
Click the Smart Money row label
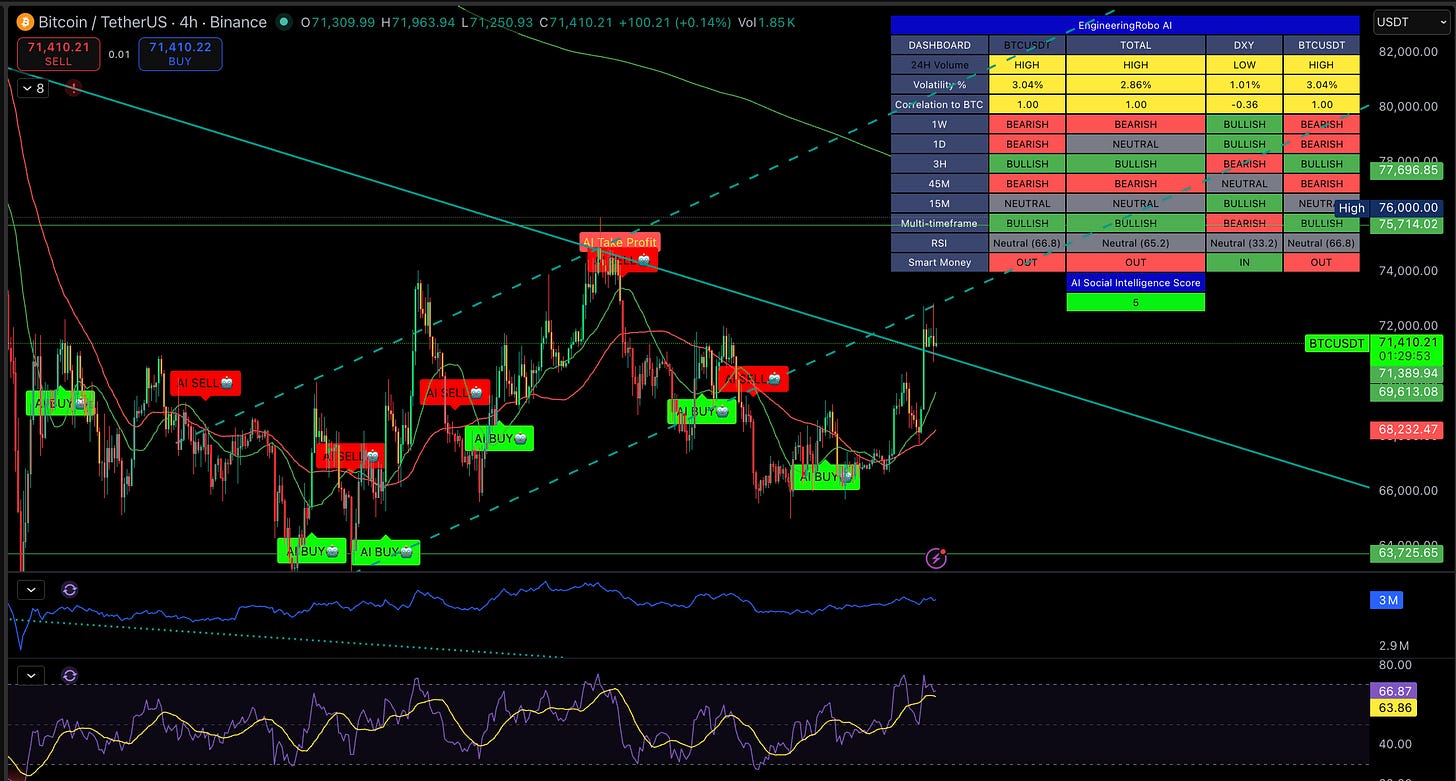pos(939,262)
